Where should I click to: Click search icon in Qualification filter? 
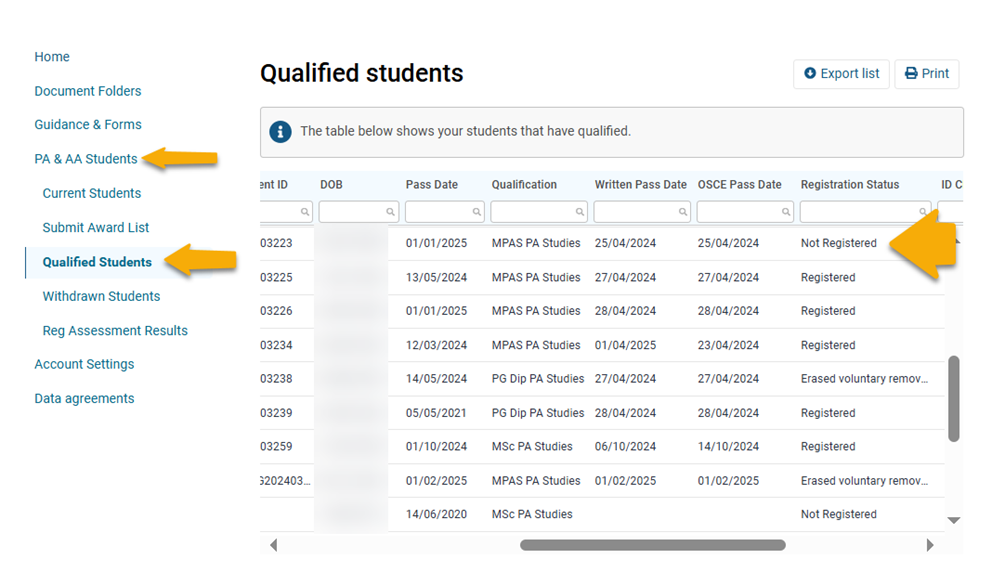(580, 212)
